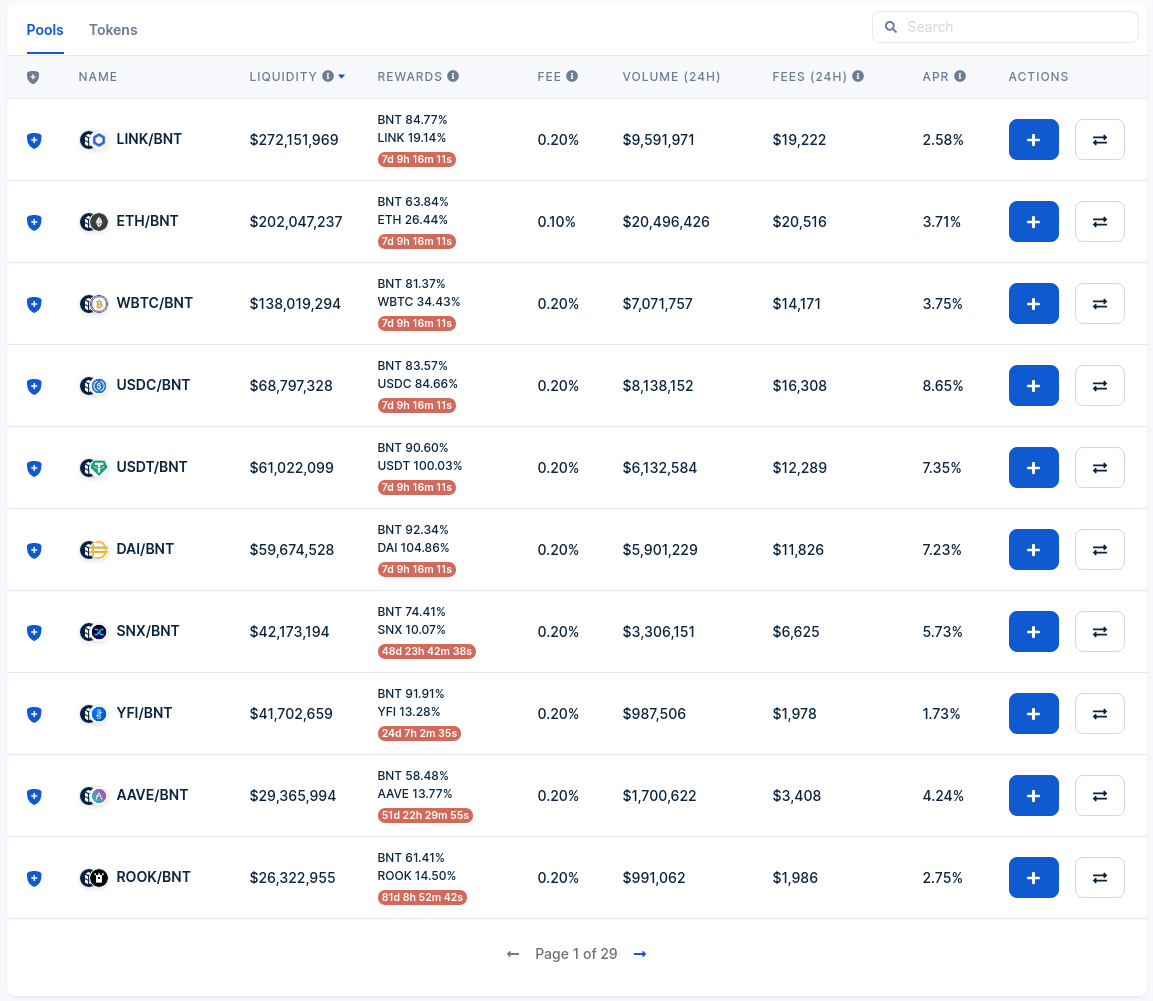Click the DAI/BNT token pair icon
Image resolution: width=1153 pixels, height=1001 pixels.
coord(93,549)
